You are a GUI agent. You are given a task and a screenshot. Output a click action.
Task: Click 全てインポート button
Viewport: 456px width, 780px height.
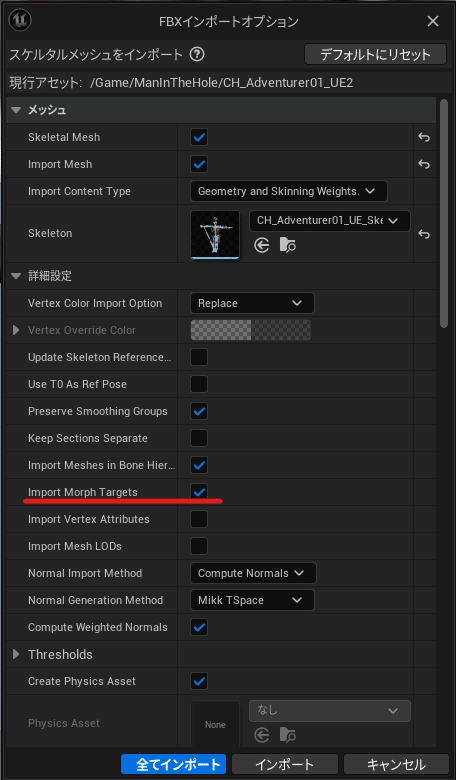(174, 764)
